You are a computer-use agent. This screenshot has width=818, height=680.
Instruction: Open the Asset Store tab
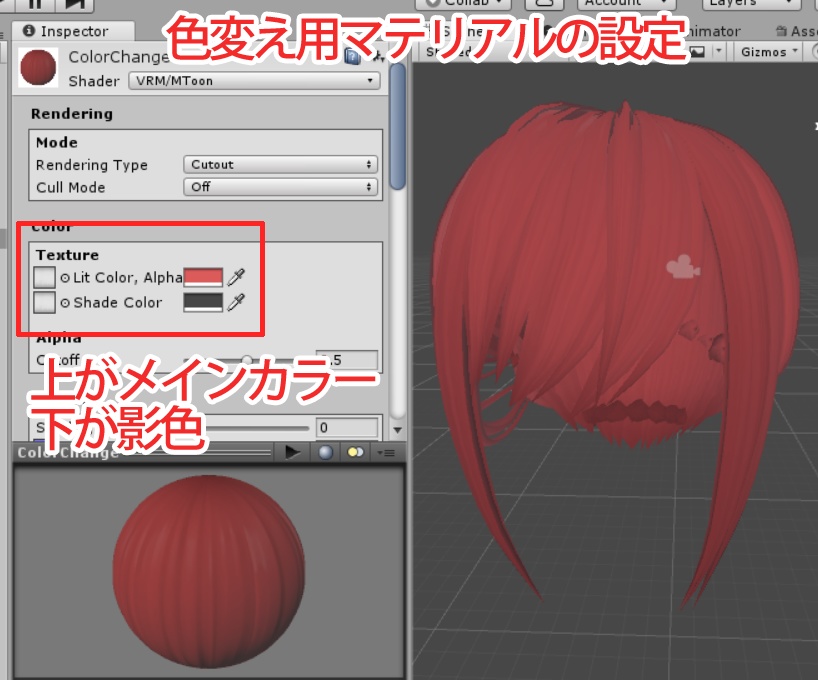pyautogui.click(x=797, y=31)
